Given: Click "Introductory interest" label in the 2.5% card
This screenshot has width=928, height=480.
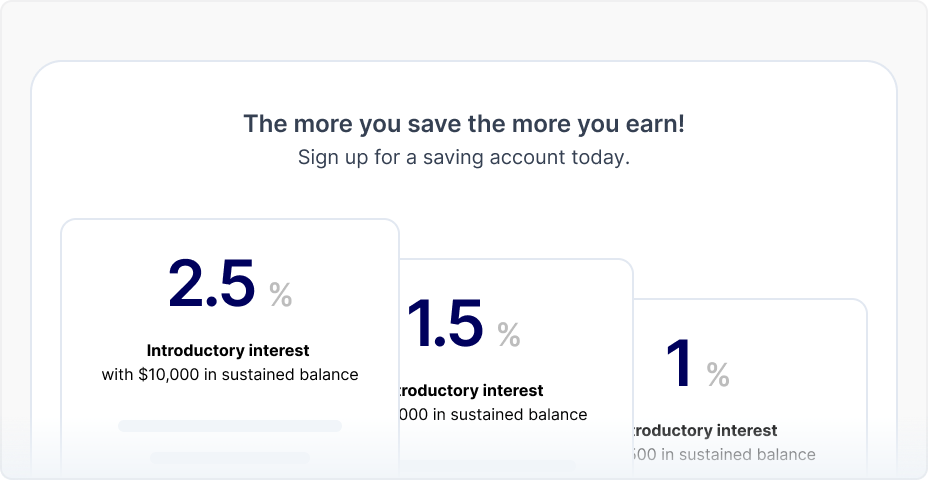Looking at the screenshot, I should coord(228,351).
